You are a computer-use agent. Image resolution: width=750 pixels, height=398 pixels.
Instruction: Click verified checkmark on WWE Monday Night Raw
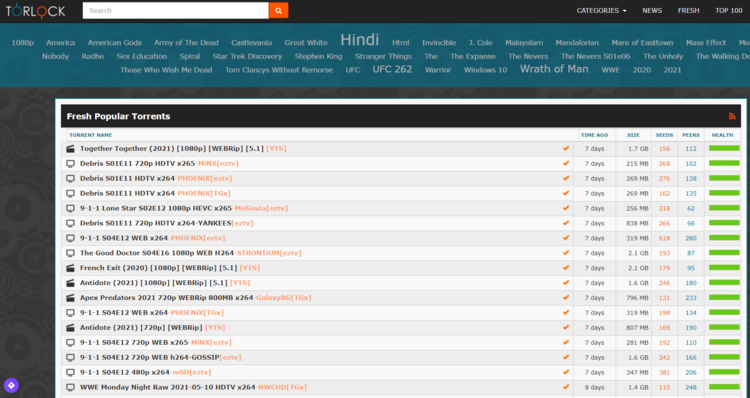pyautogui.click(x=566, y=387)
